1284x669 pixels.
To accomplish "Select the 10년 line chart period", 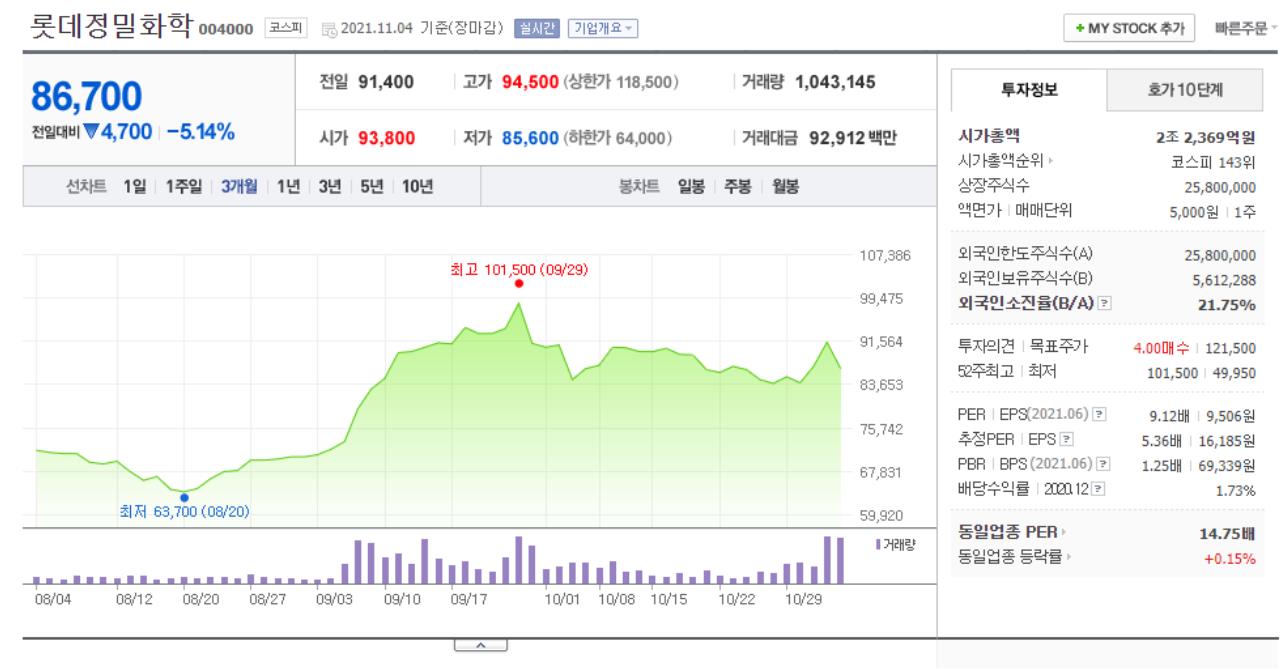I will click(x=417, y=186).
